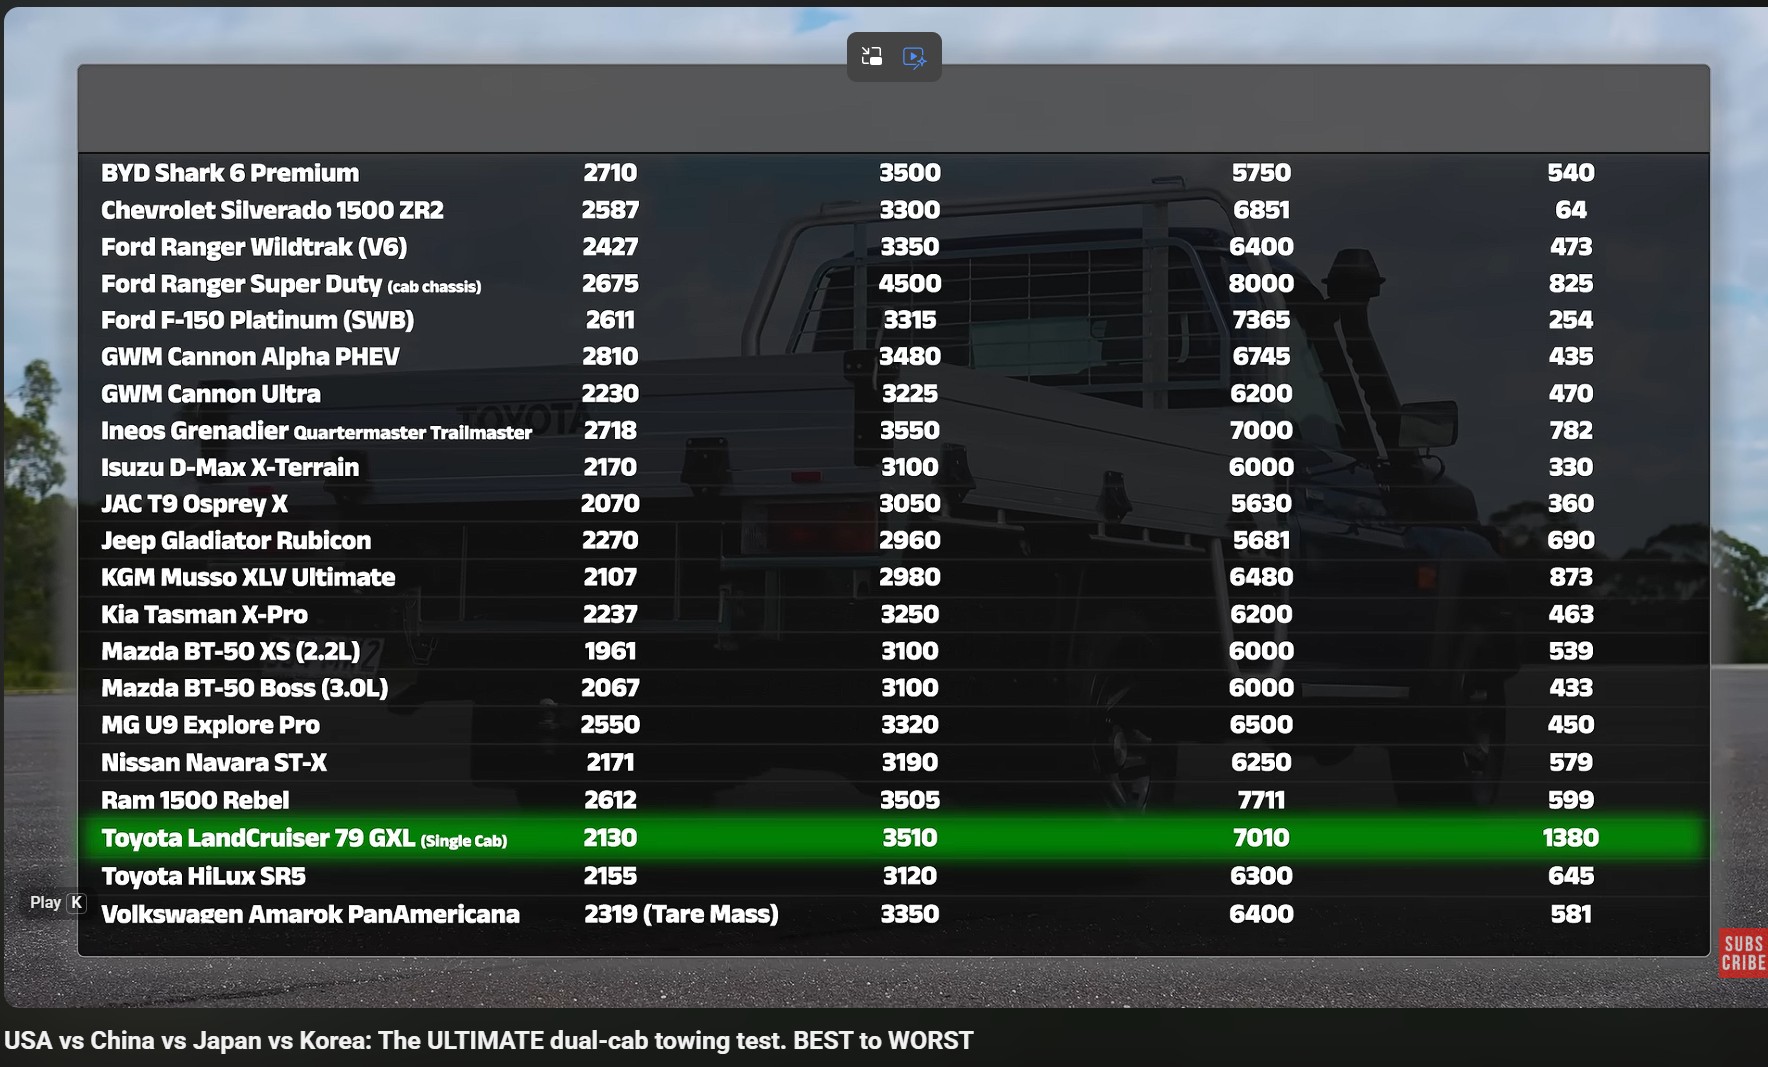Click Ineos Grenadier Quartermaster Trailmaster name
Viewport: 1768px width, 1067px height.
(316, 431)
